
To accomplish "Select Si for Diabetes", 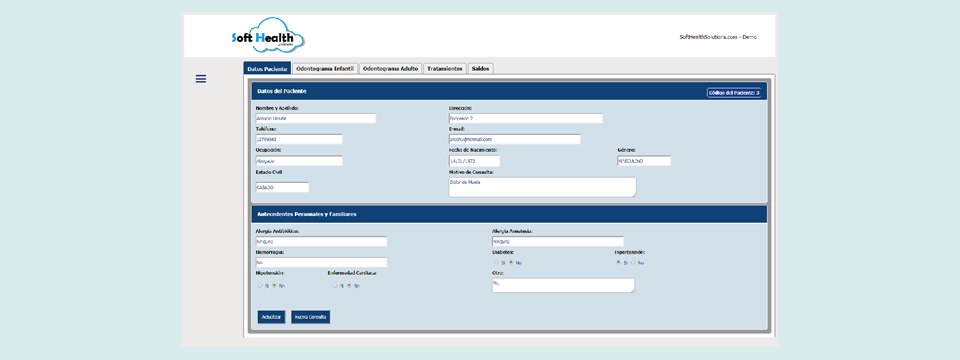I will point(497,262).
